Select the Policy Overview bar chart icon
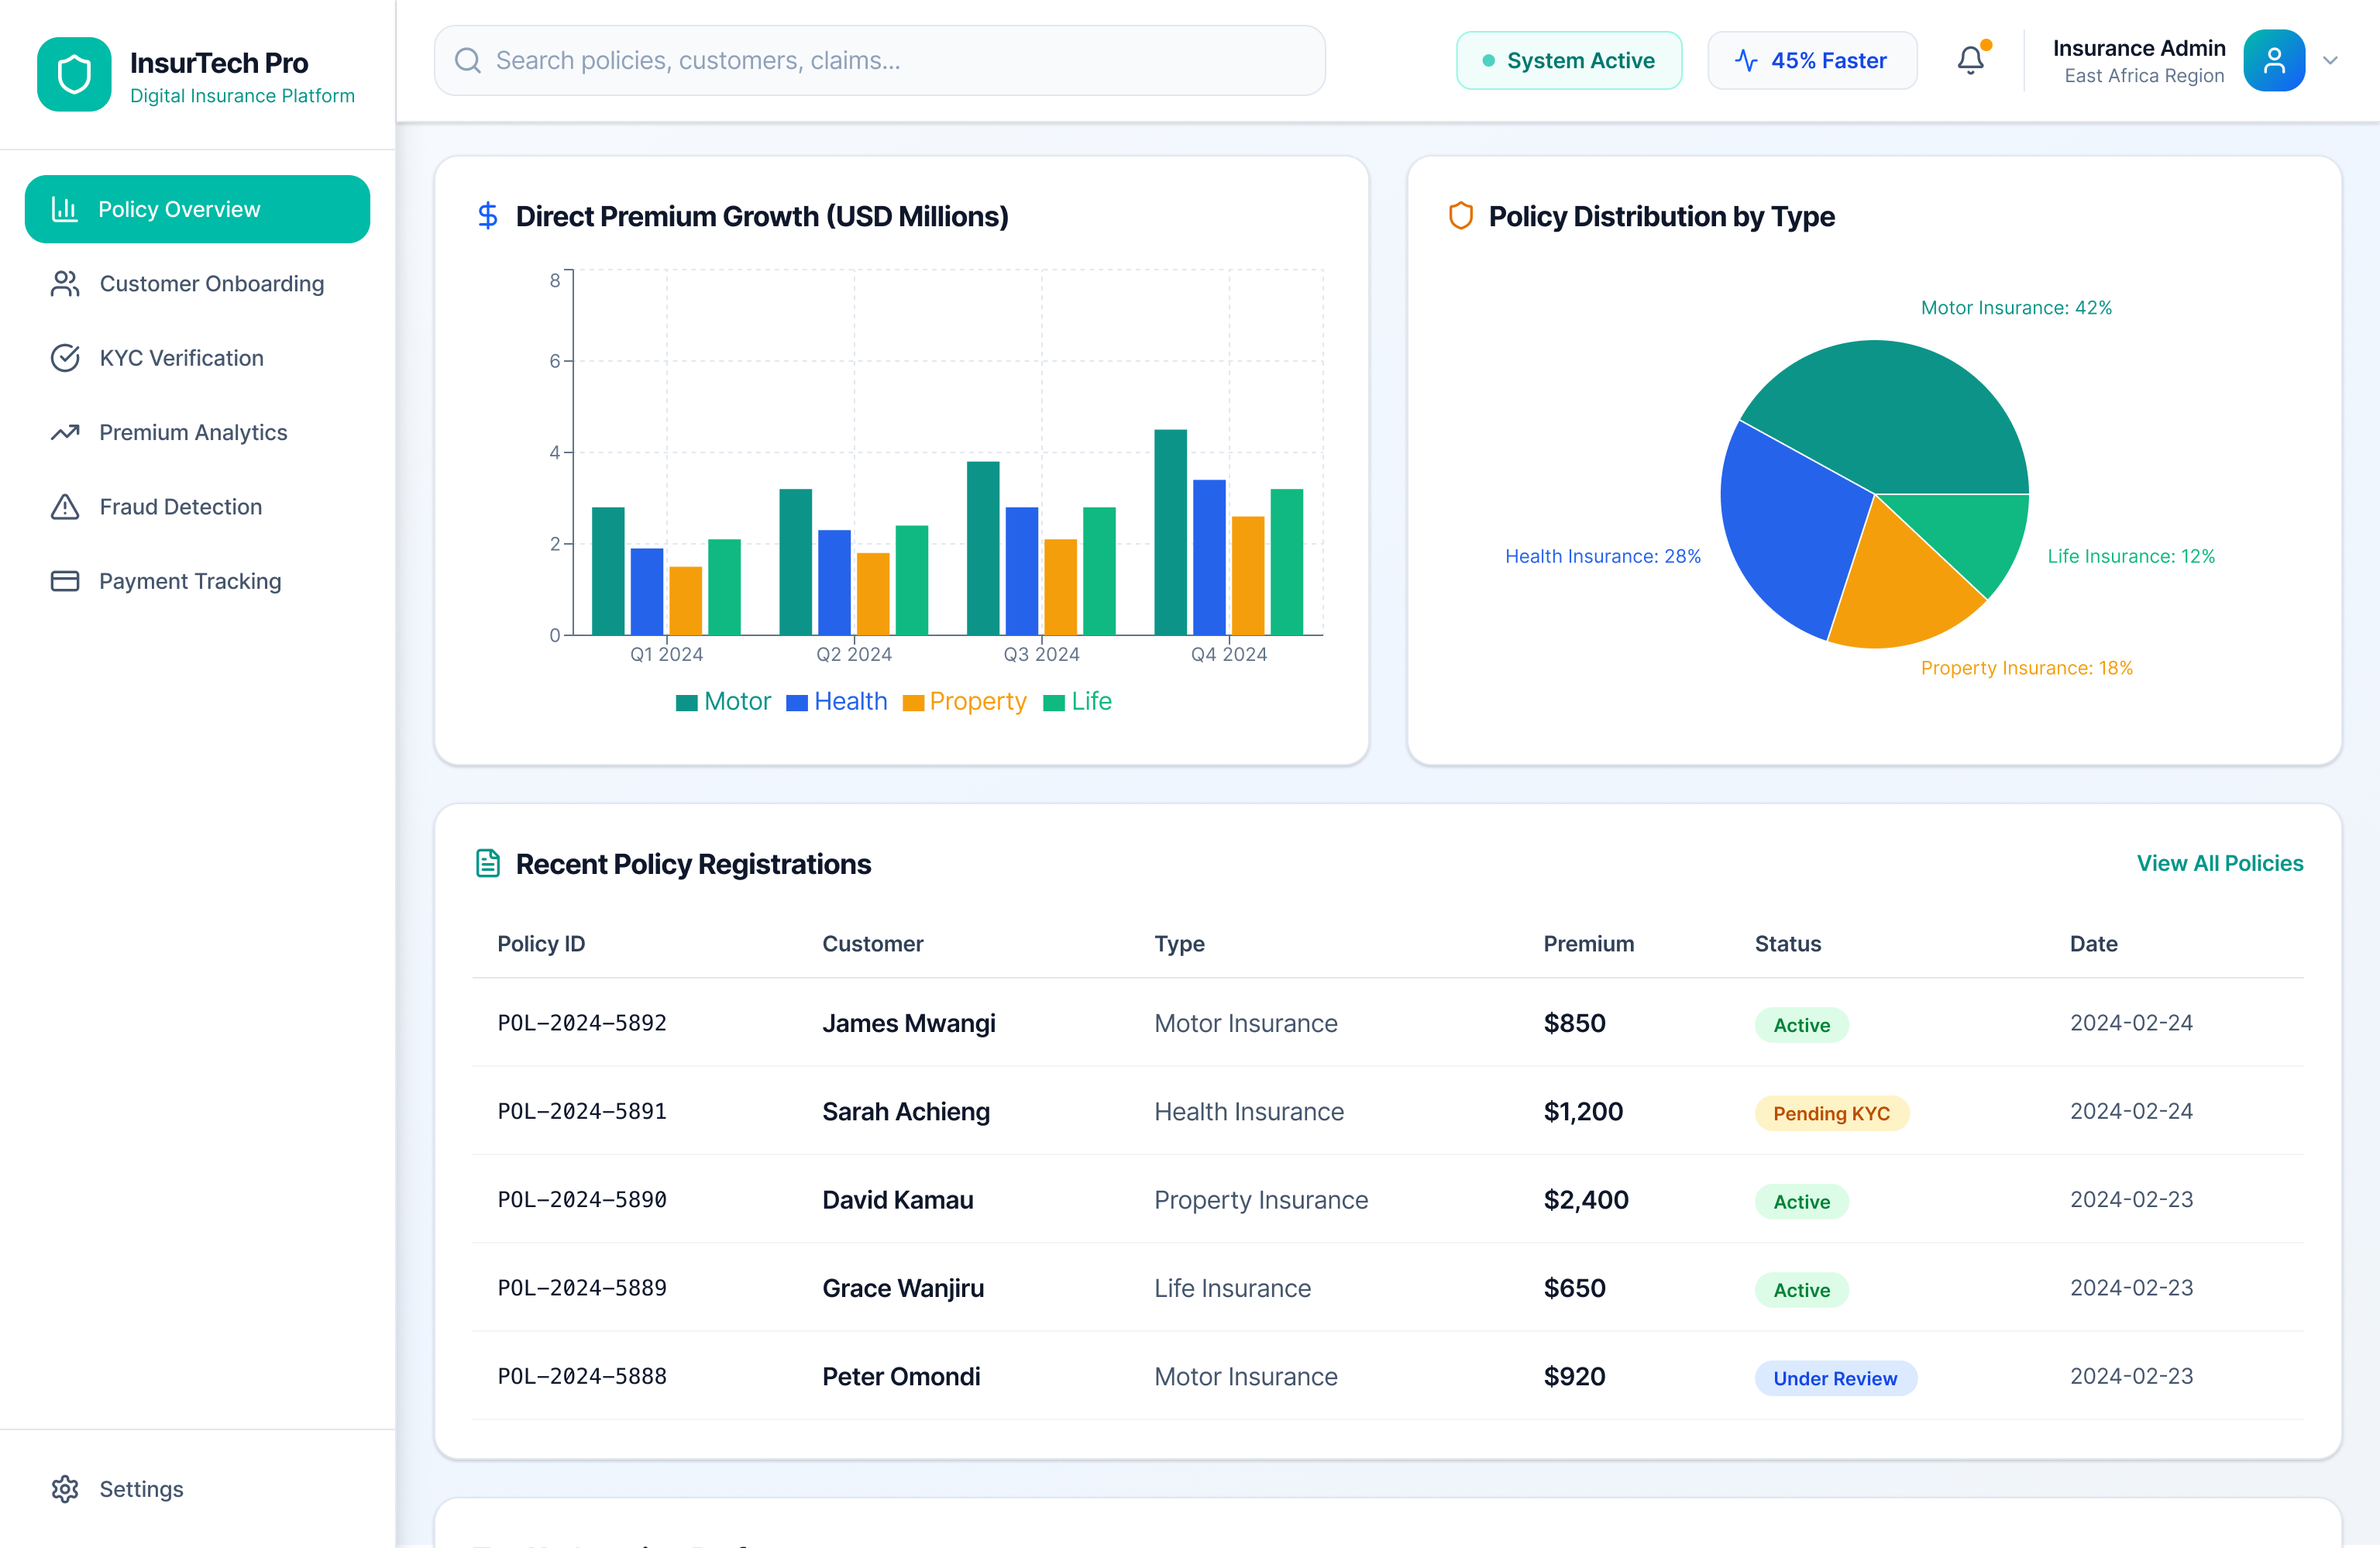 (x=65, y=209)
